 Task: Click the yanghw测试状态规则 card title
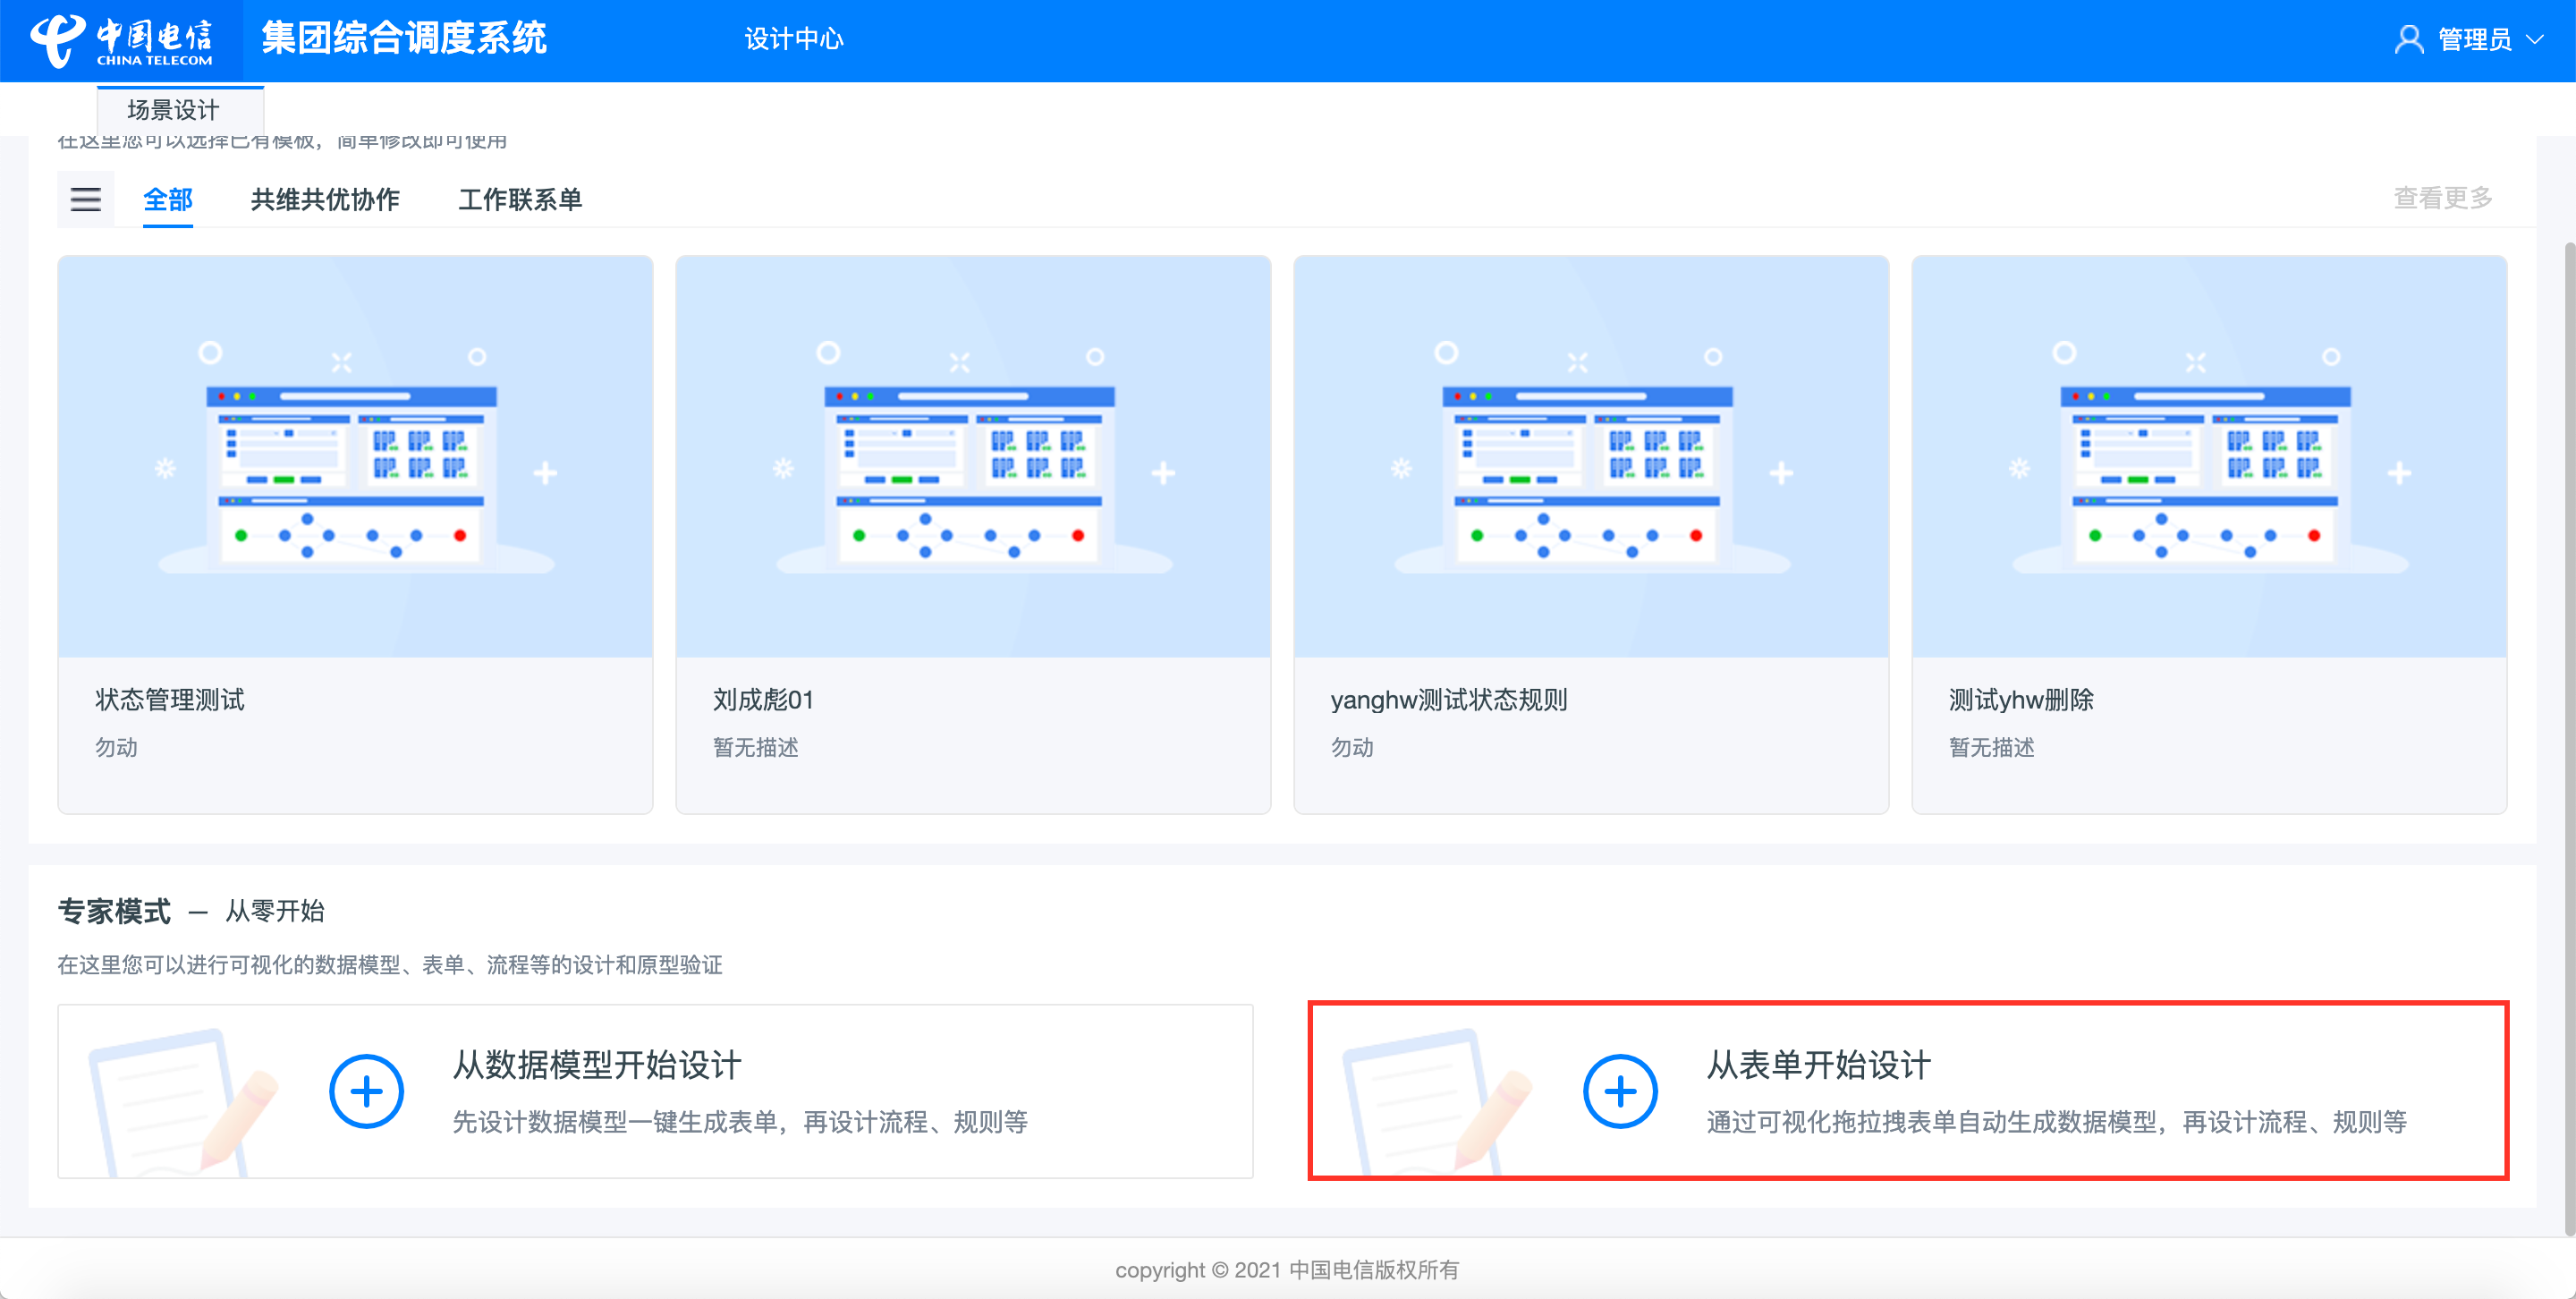point(1449,700)
